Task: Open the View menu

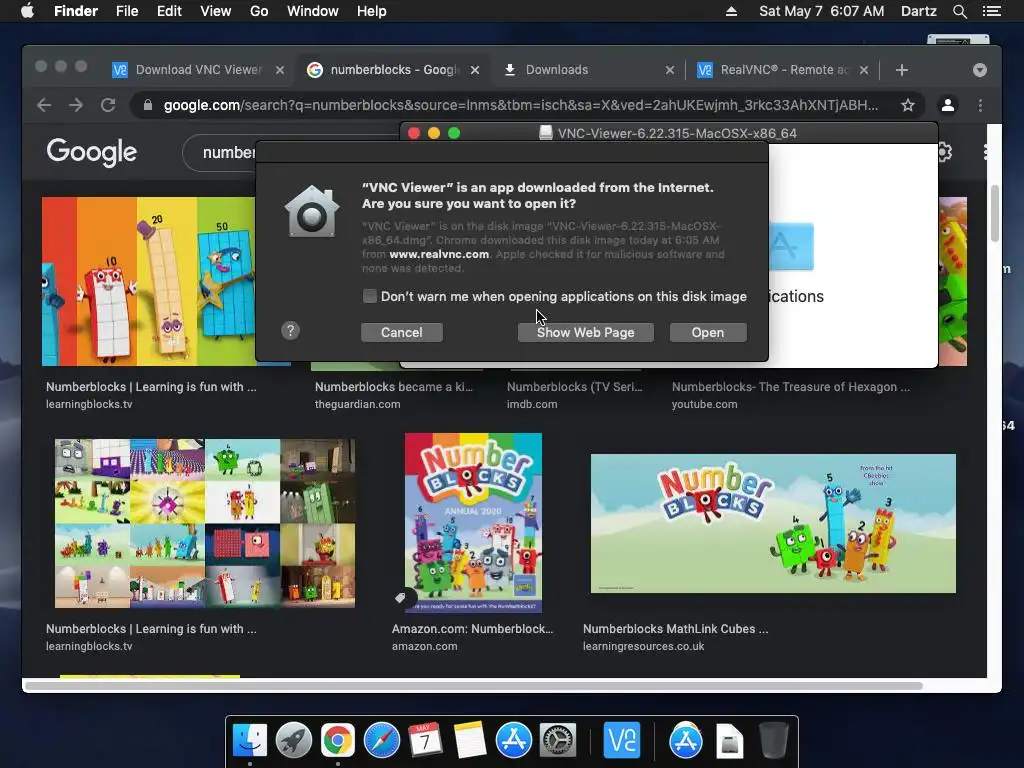Action: pos(216,11)
